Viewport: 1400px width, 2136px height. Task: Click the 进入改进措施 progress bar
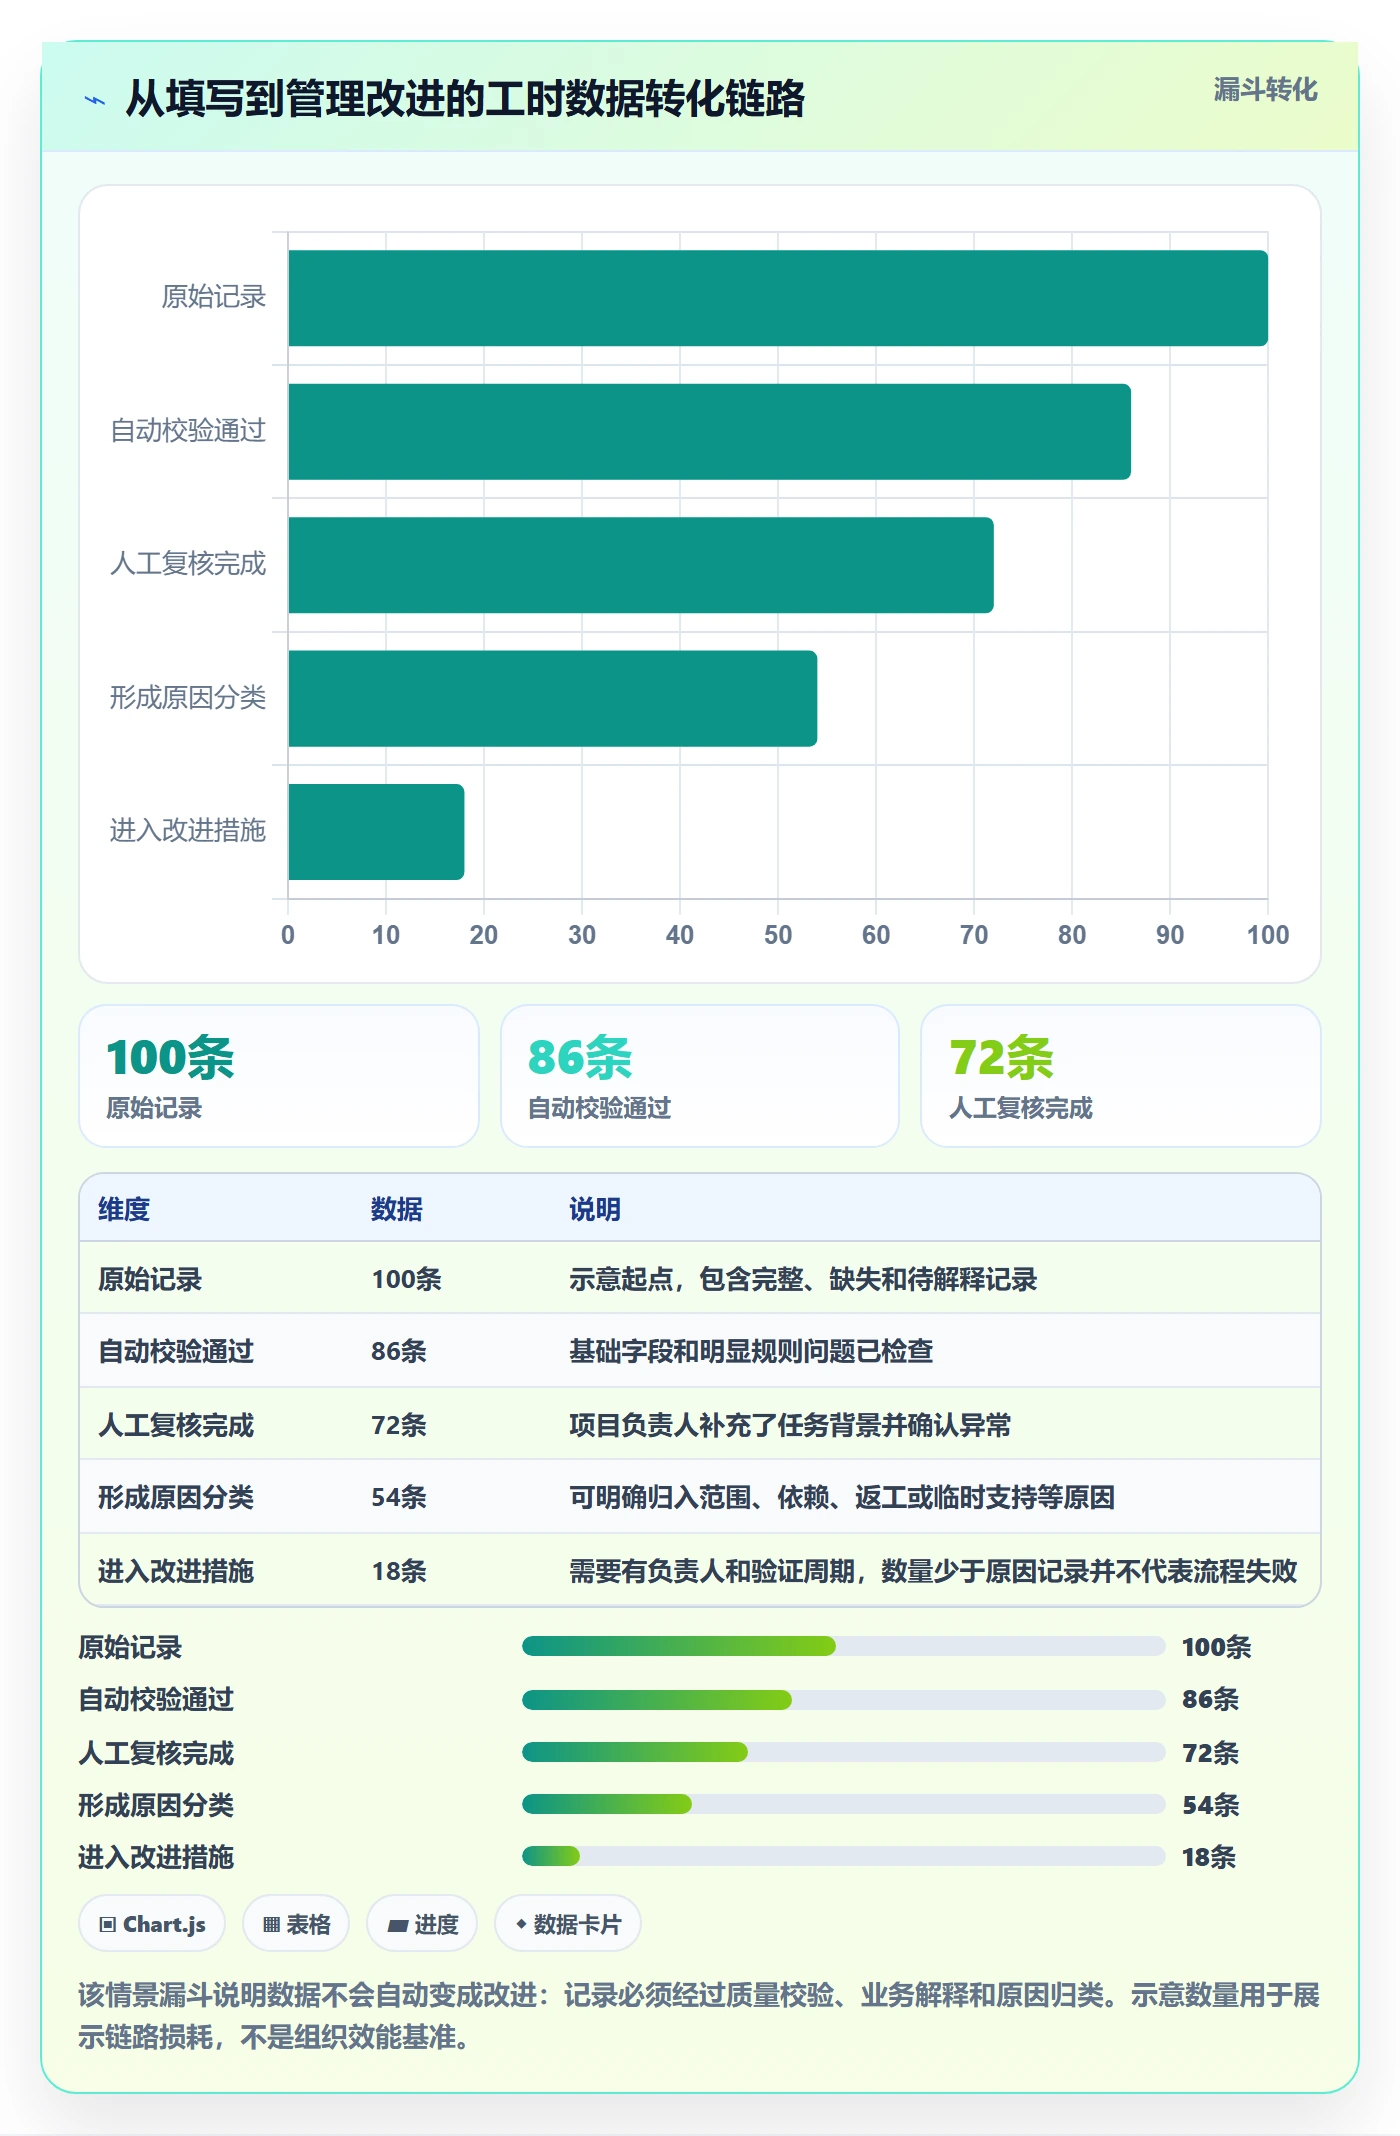pyautogui.click(x=844, y=1856)
